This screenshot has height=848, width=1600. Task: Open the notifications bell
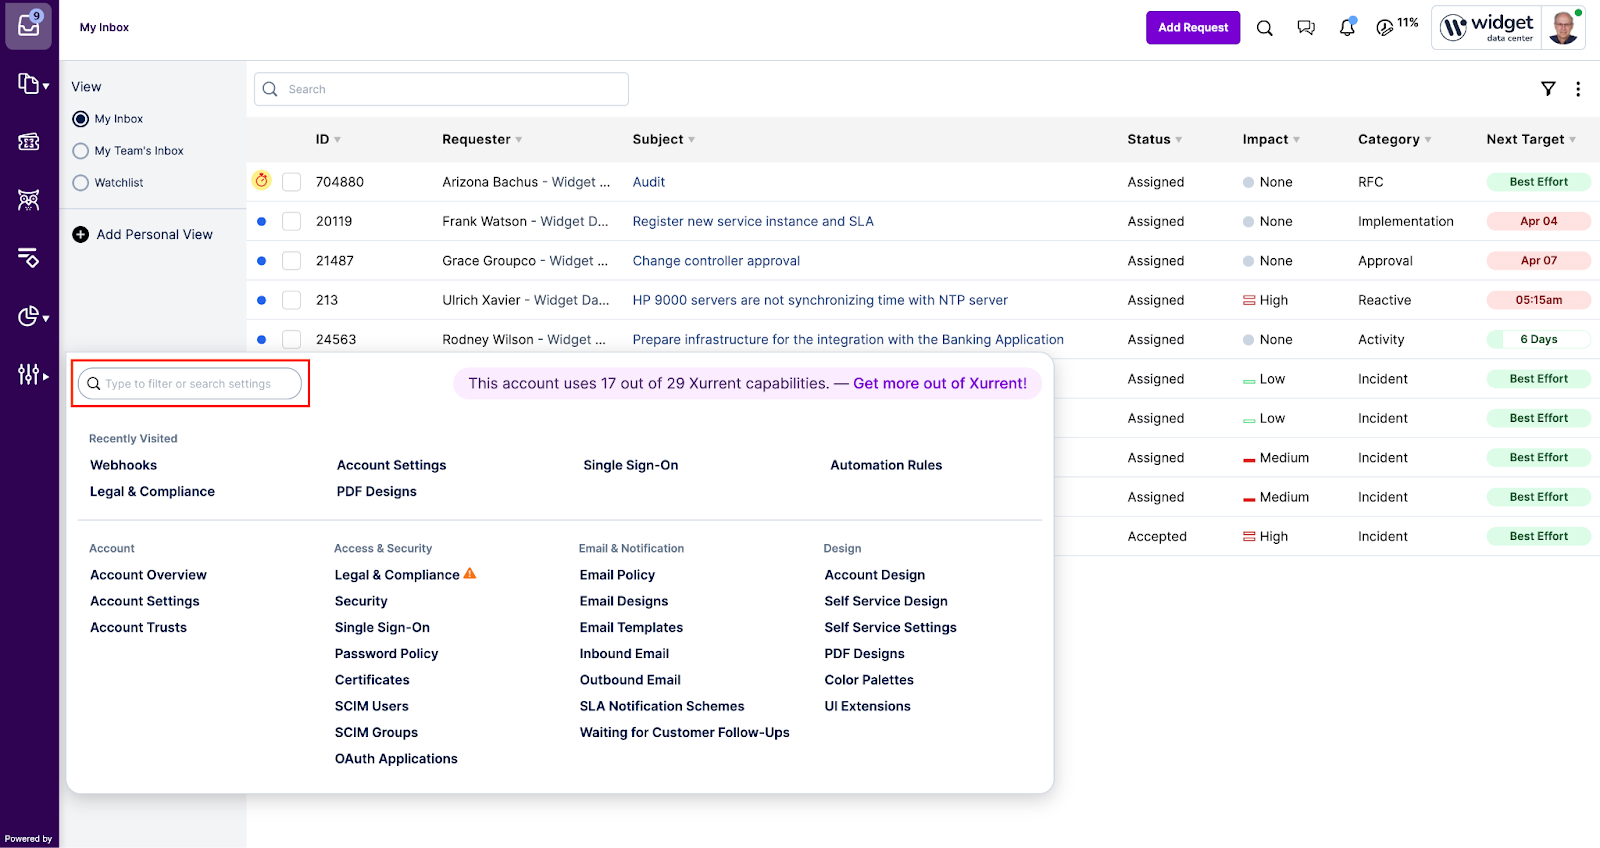1347,27
